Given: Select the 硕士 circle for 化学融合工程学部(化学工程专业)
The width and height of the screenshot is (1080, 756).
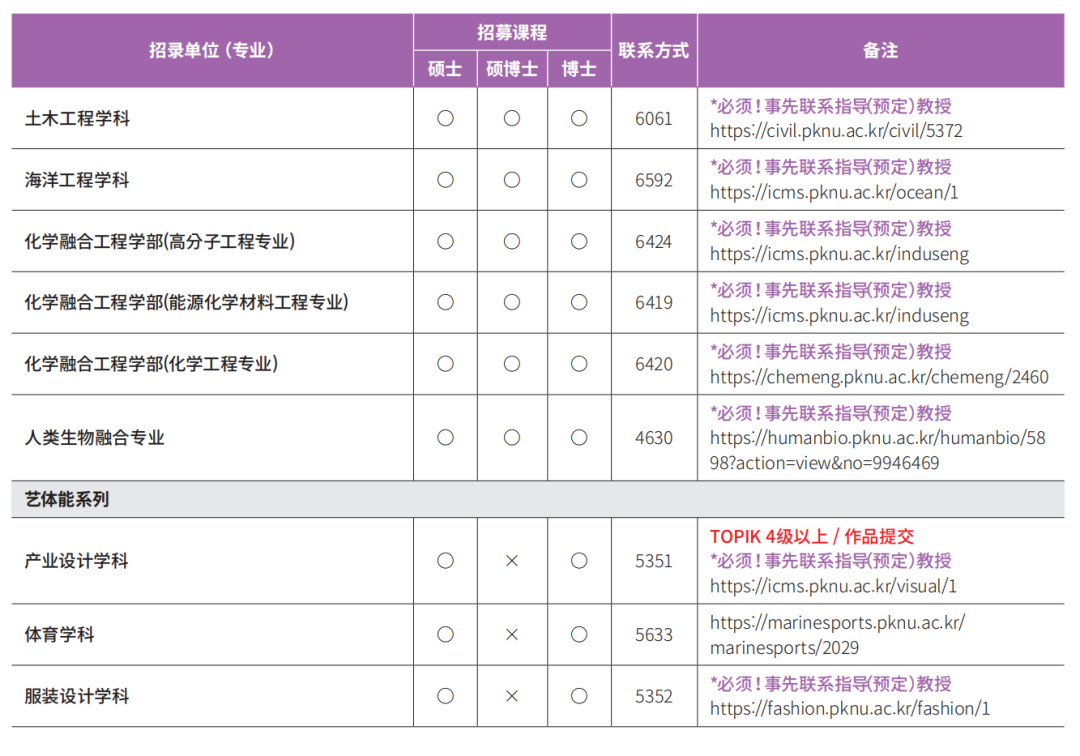Looking at the screenshot, I should 445,364.
